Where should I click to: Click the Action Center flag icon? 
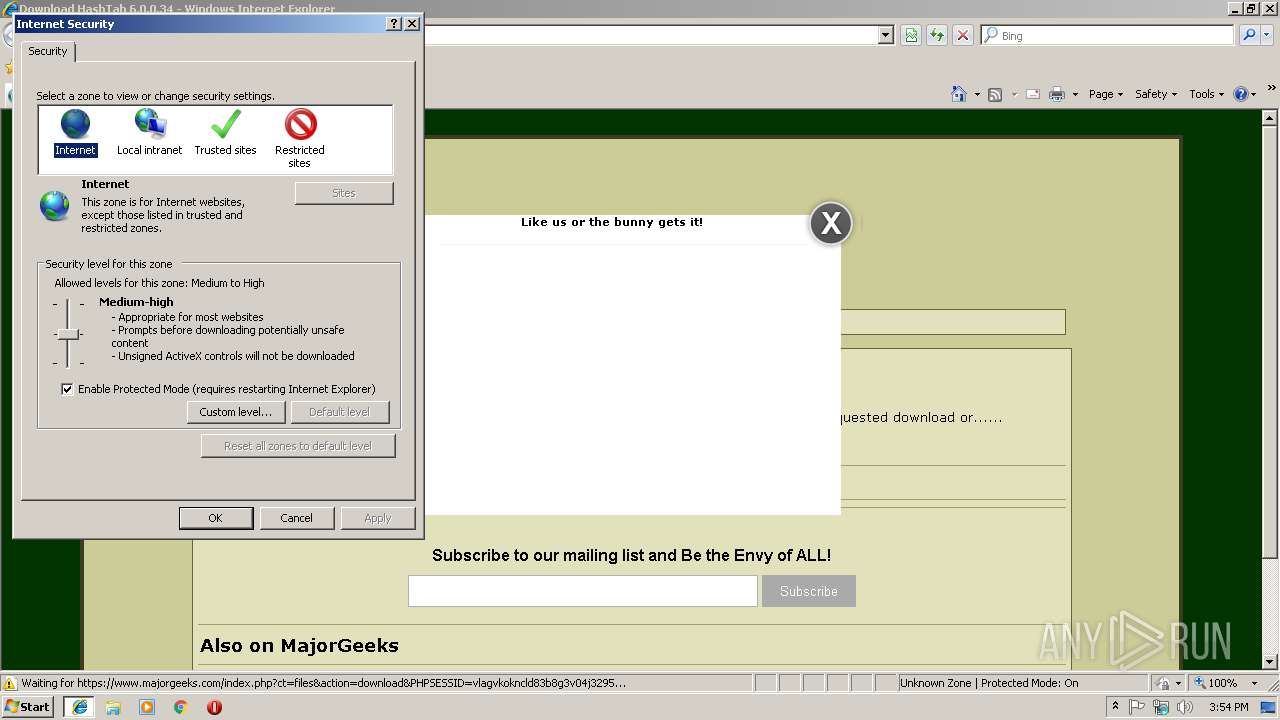[x=1138, y=707]
